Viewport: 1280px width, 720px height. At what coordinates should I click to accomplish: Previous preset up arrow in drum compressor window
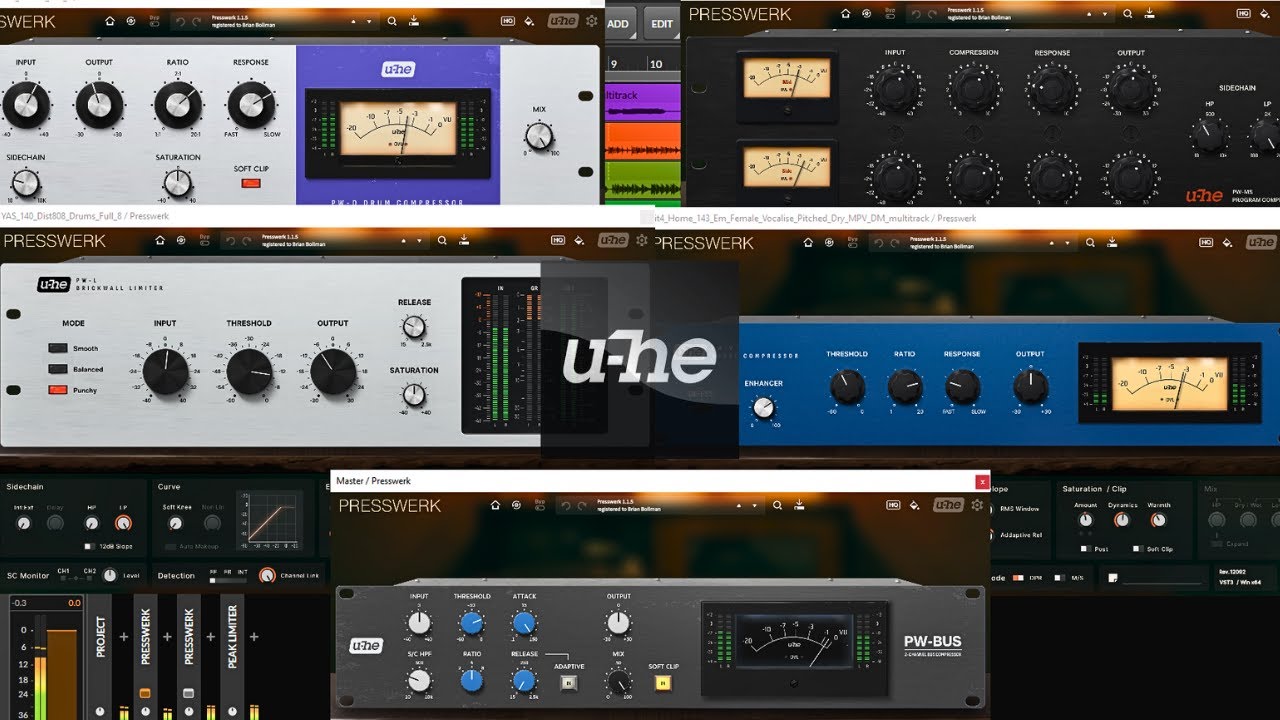point(354,20)
